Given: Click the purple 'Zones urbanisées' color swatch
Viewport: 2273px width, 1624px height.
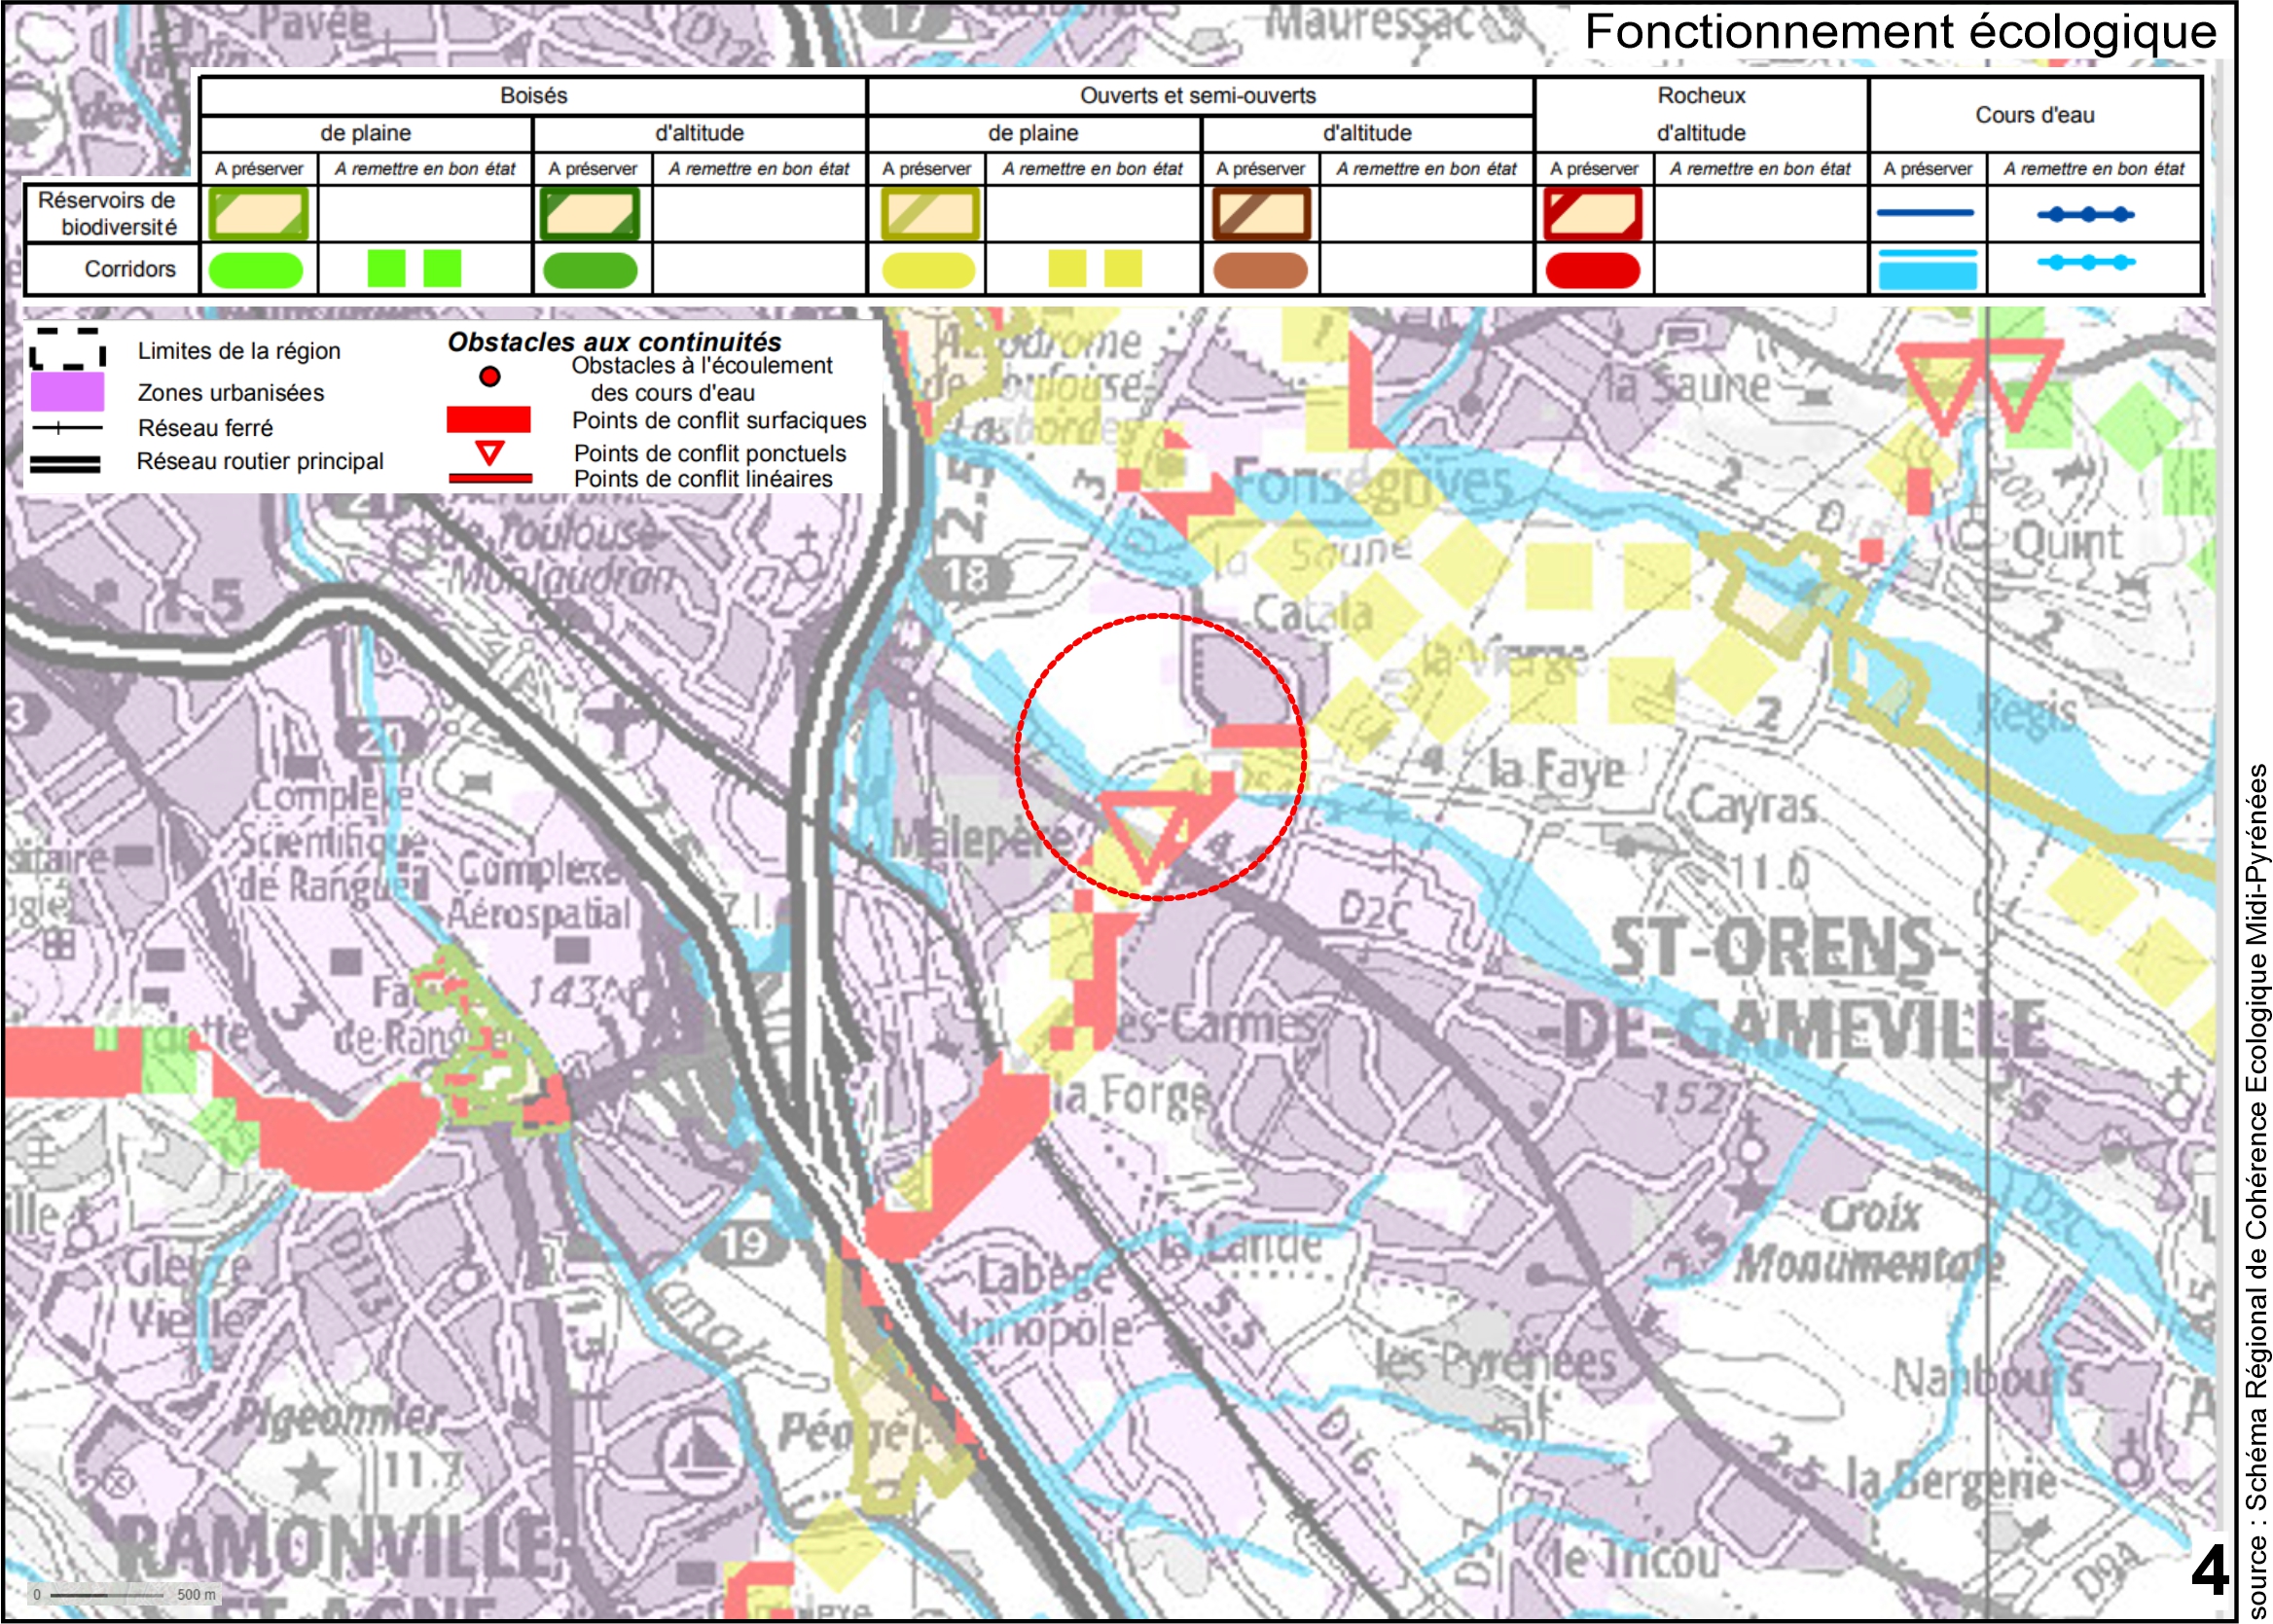Looking at the screenshot, I should coord(67,392).
